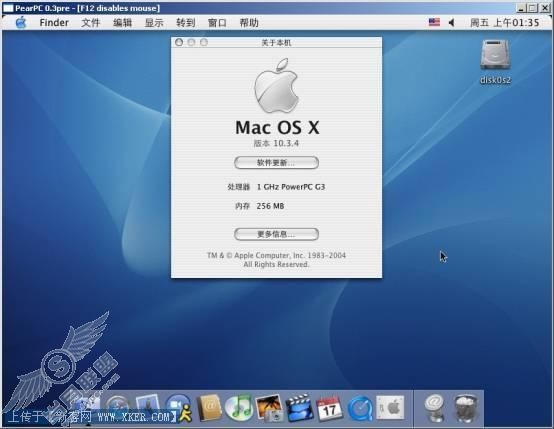Click processor text 1 GHz PowerPC G3

(290, 187)
